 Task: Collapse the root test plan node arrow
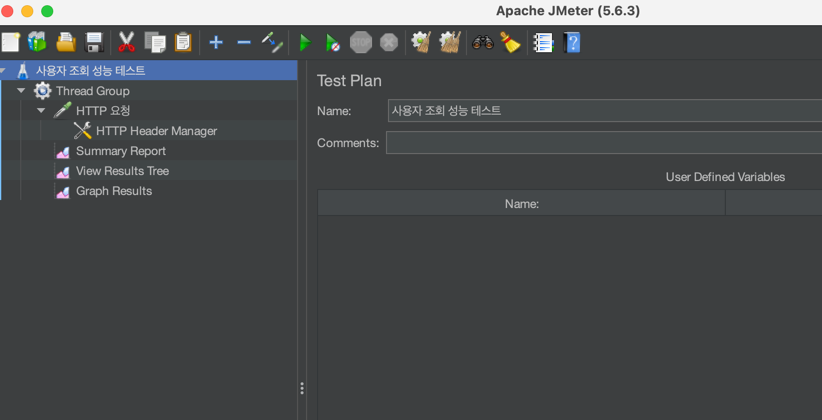3,71
